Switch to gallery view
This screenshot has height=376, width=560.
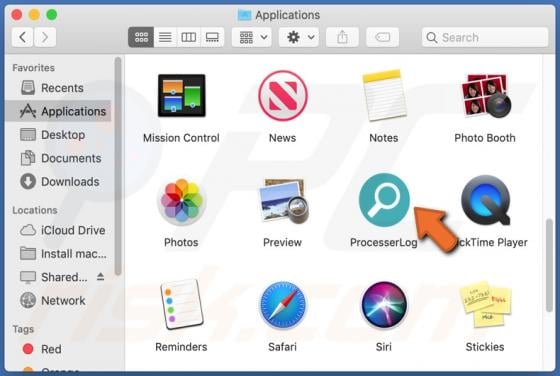[212, 37]
